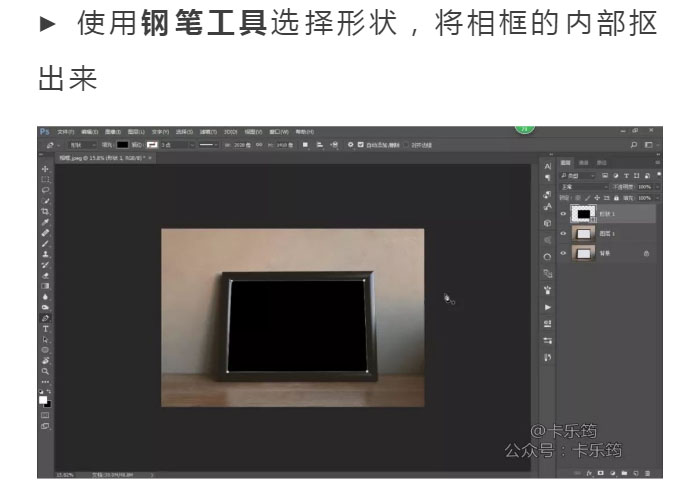Open the path arrangement options
This screenshot has width=700, height=487.
tap(334, 145)
